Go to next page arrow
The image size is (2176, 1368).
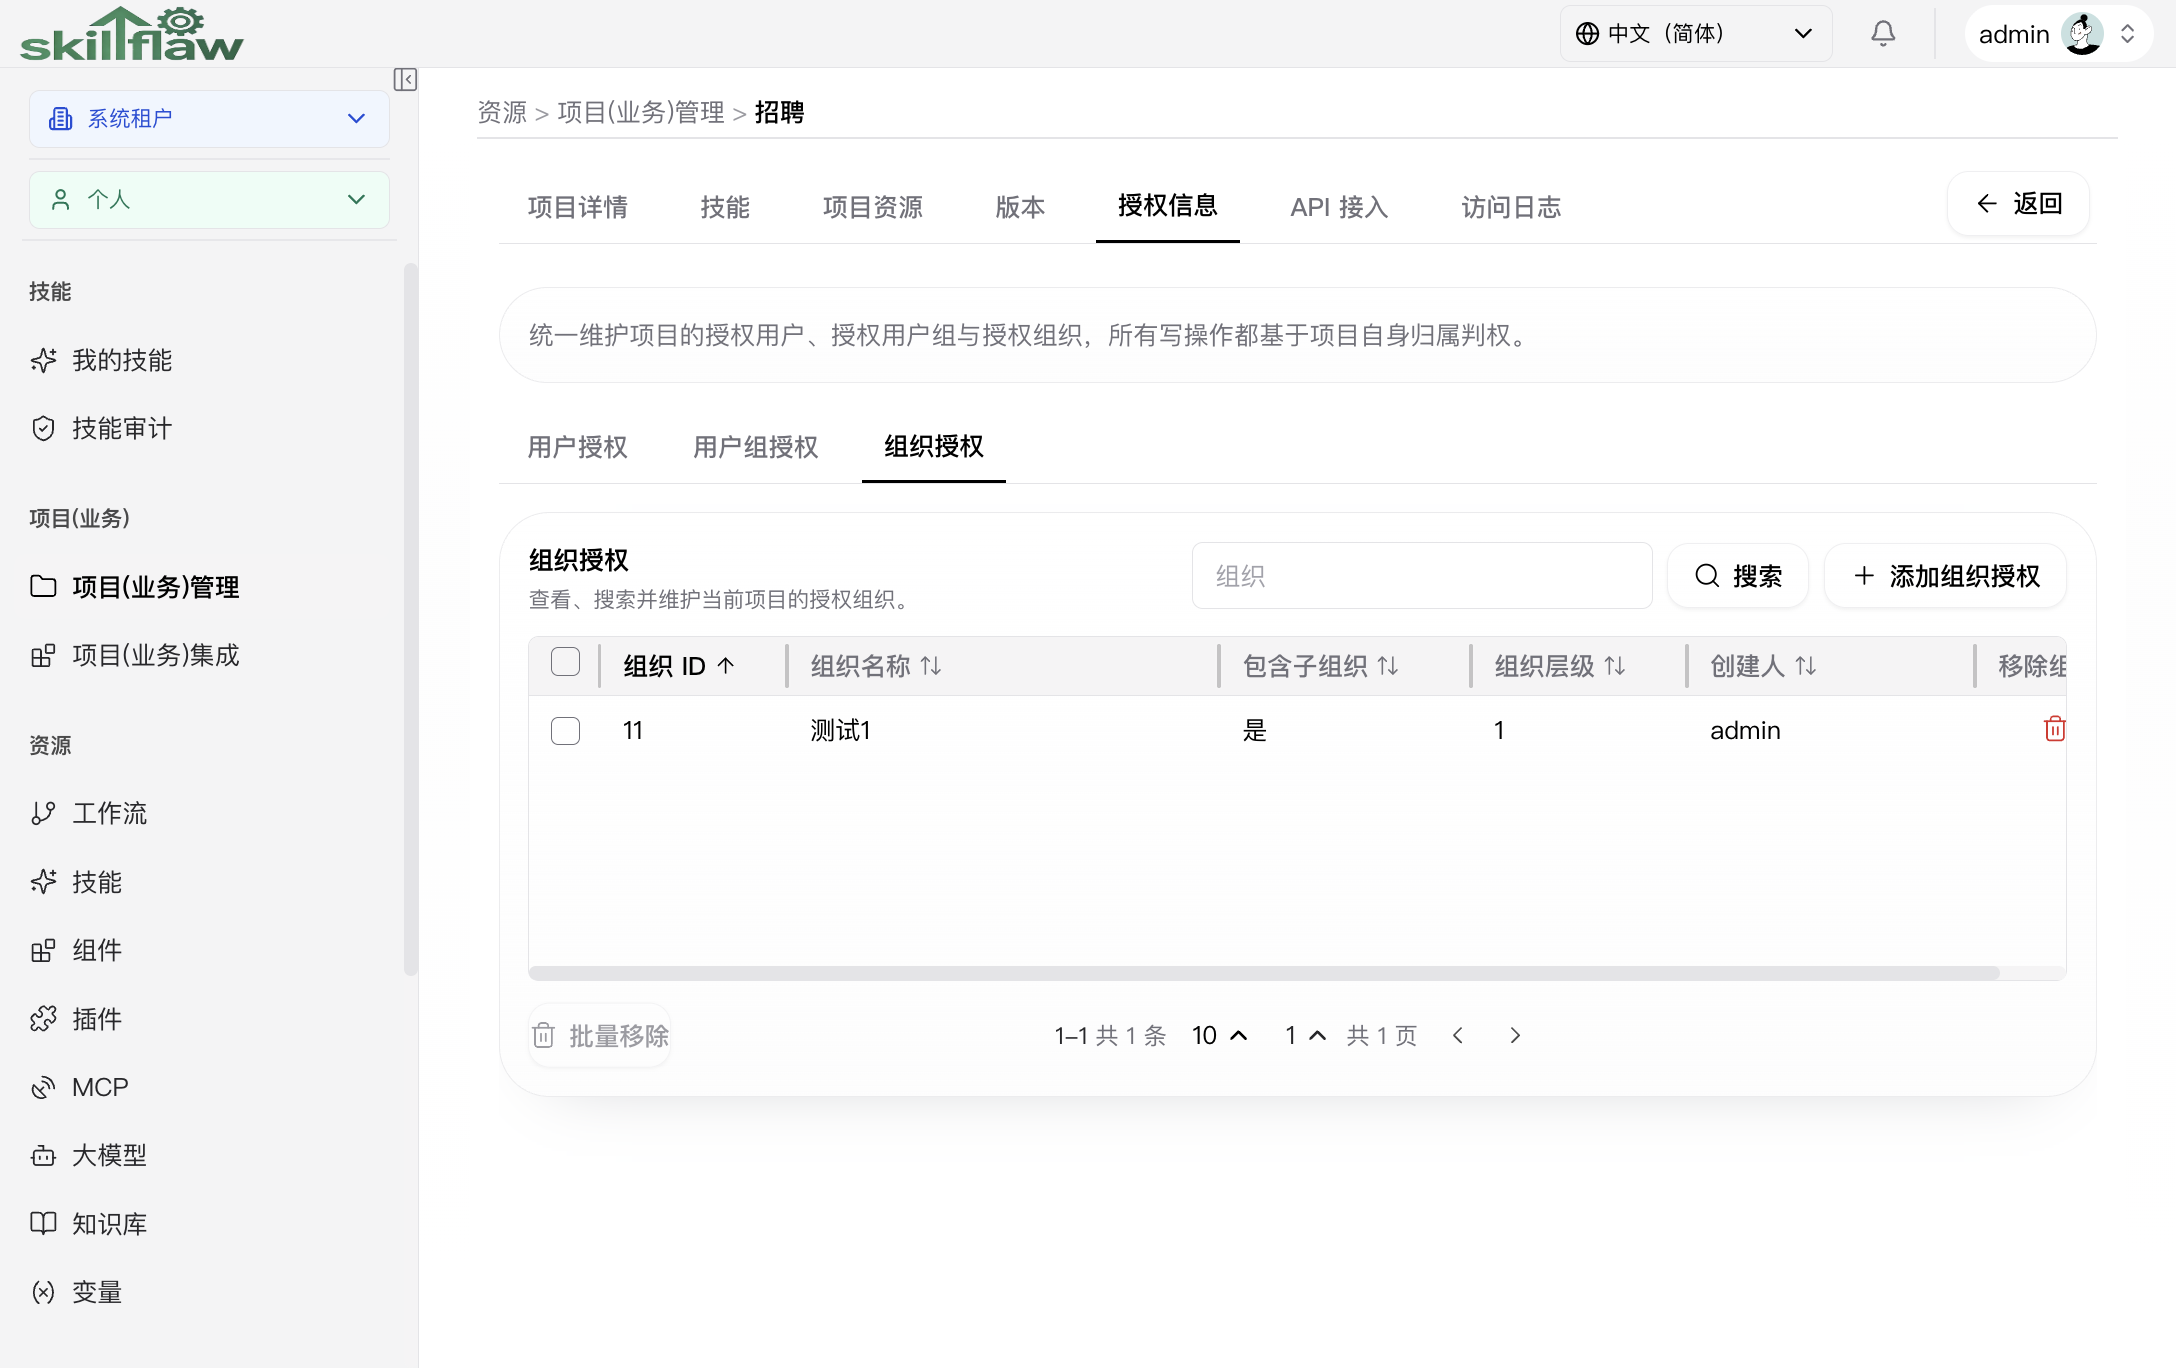(x=1515, y=1036)
